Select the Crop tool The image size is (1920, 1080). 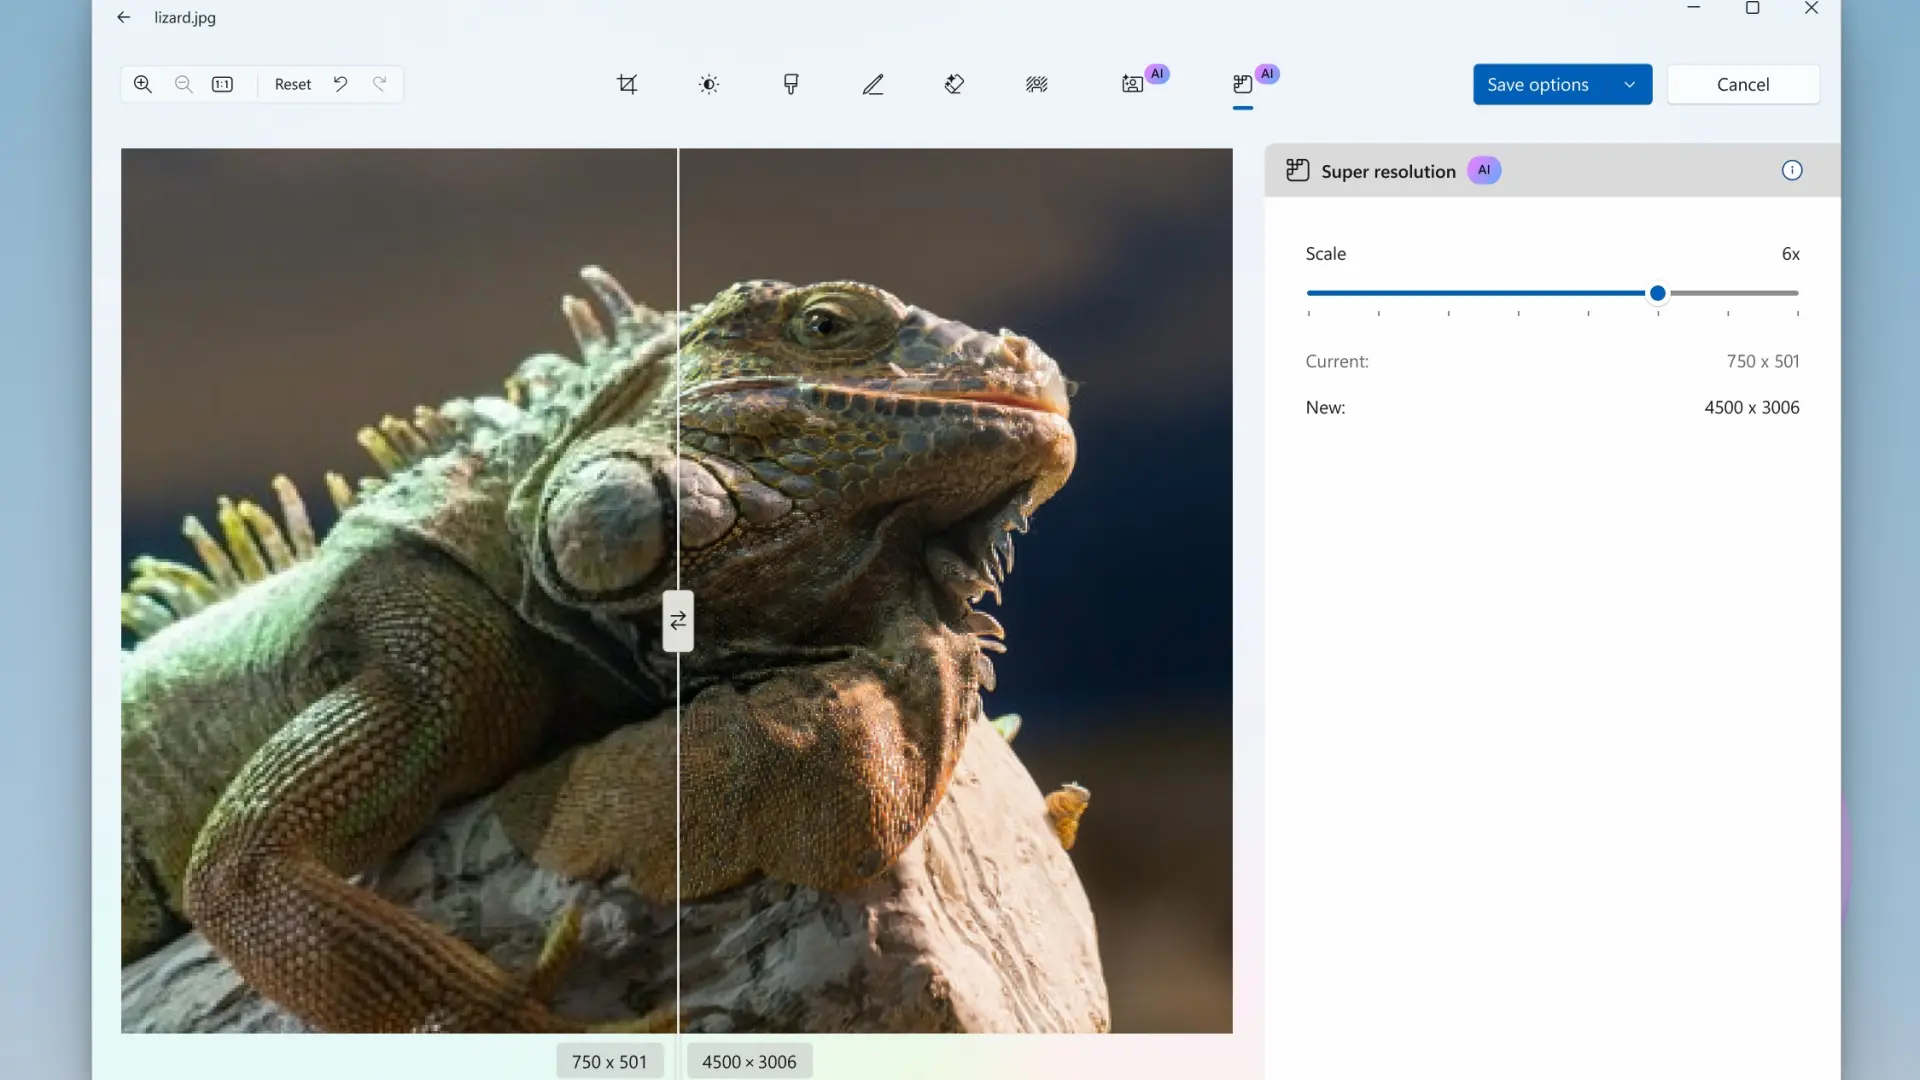[628, 84]
